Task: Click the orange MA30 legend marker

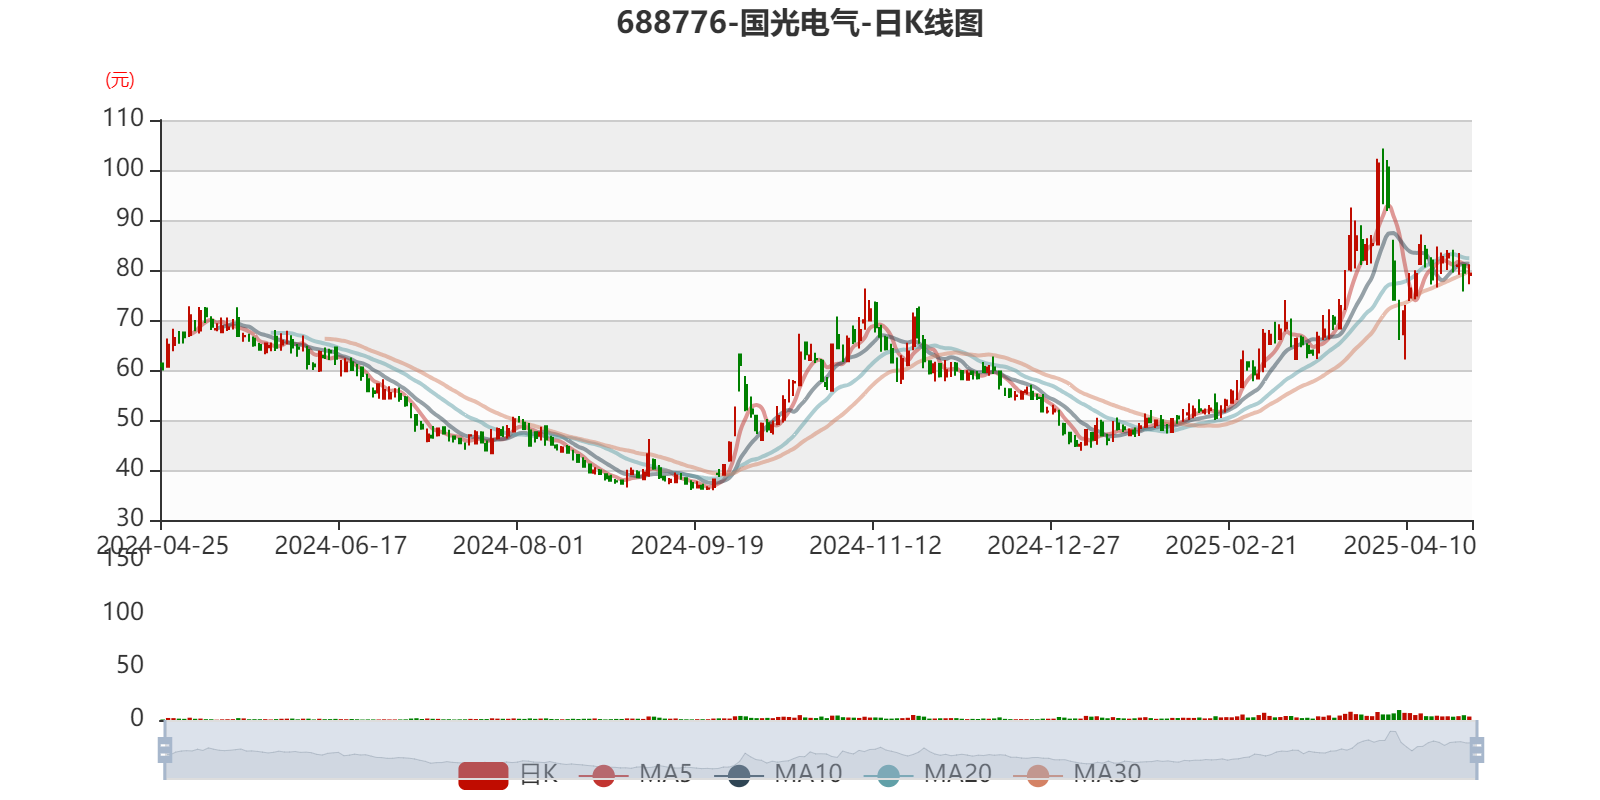Action: tap(1038, 775)
